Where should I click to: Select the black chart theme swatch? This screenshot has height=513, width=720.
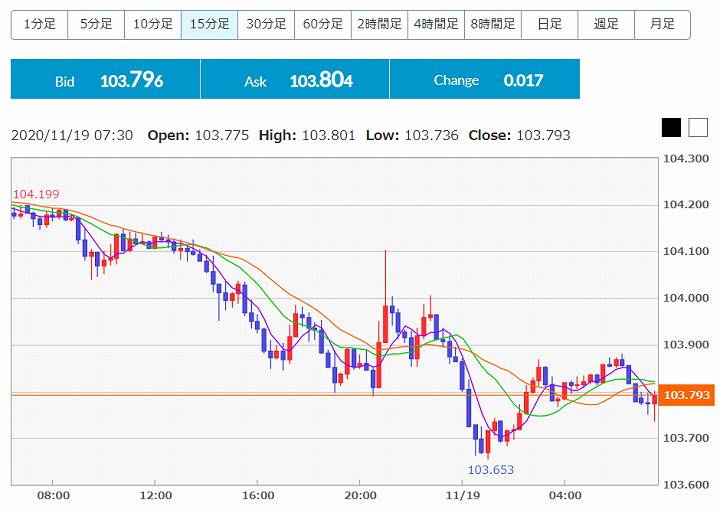(x=671, y=127)
